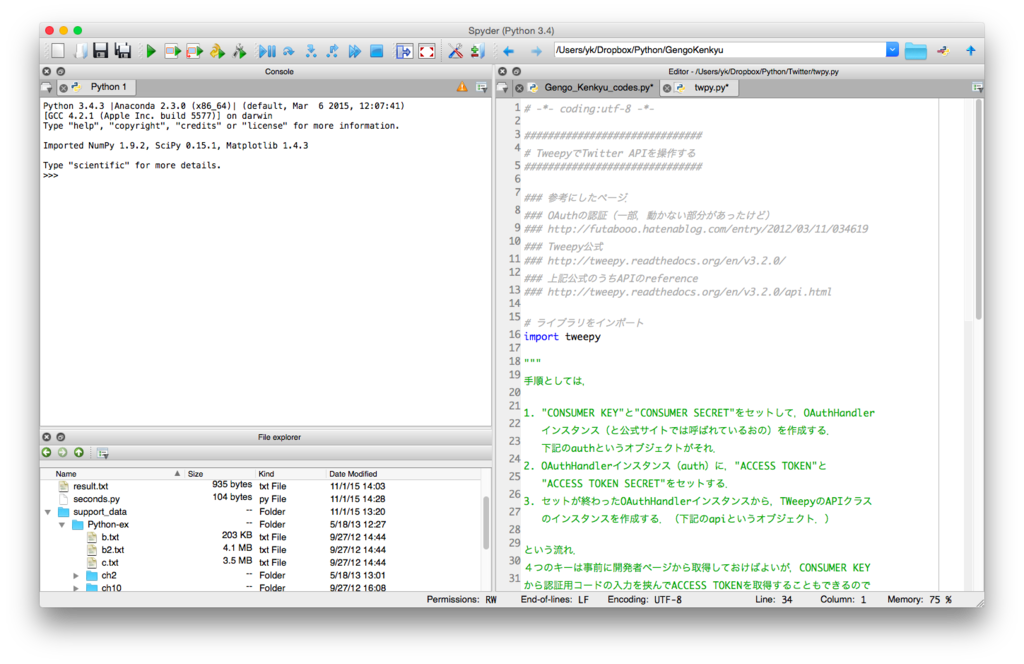Viewport: 1024px width, 664px height.
Task: Step into function in debugger
Action: (x=311, y=50)
